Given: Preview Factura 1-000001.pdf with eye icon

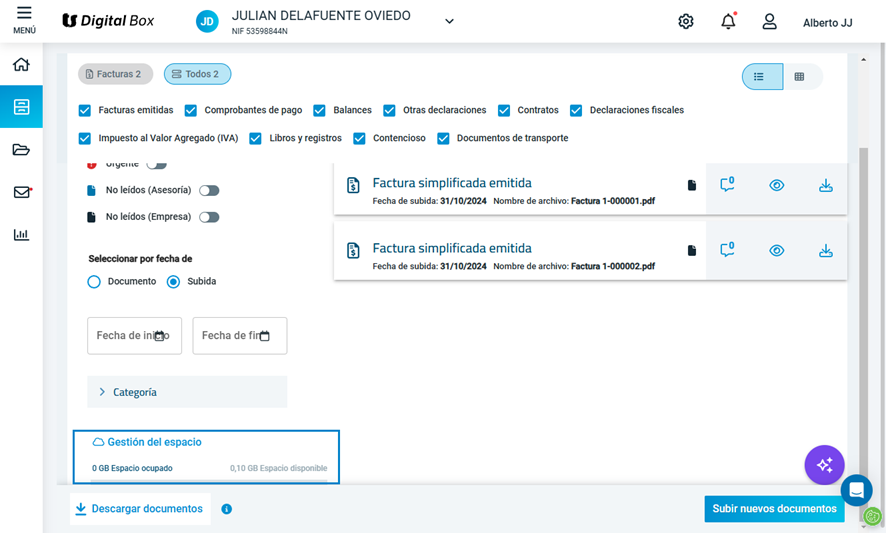Looking at the screenshot, I should coord(776,185).
